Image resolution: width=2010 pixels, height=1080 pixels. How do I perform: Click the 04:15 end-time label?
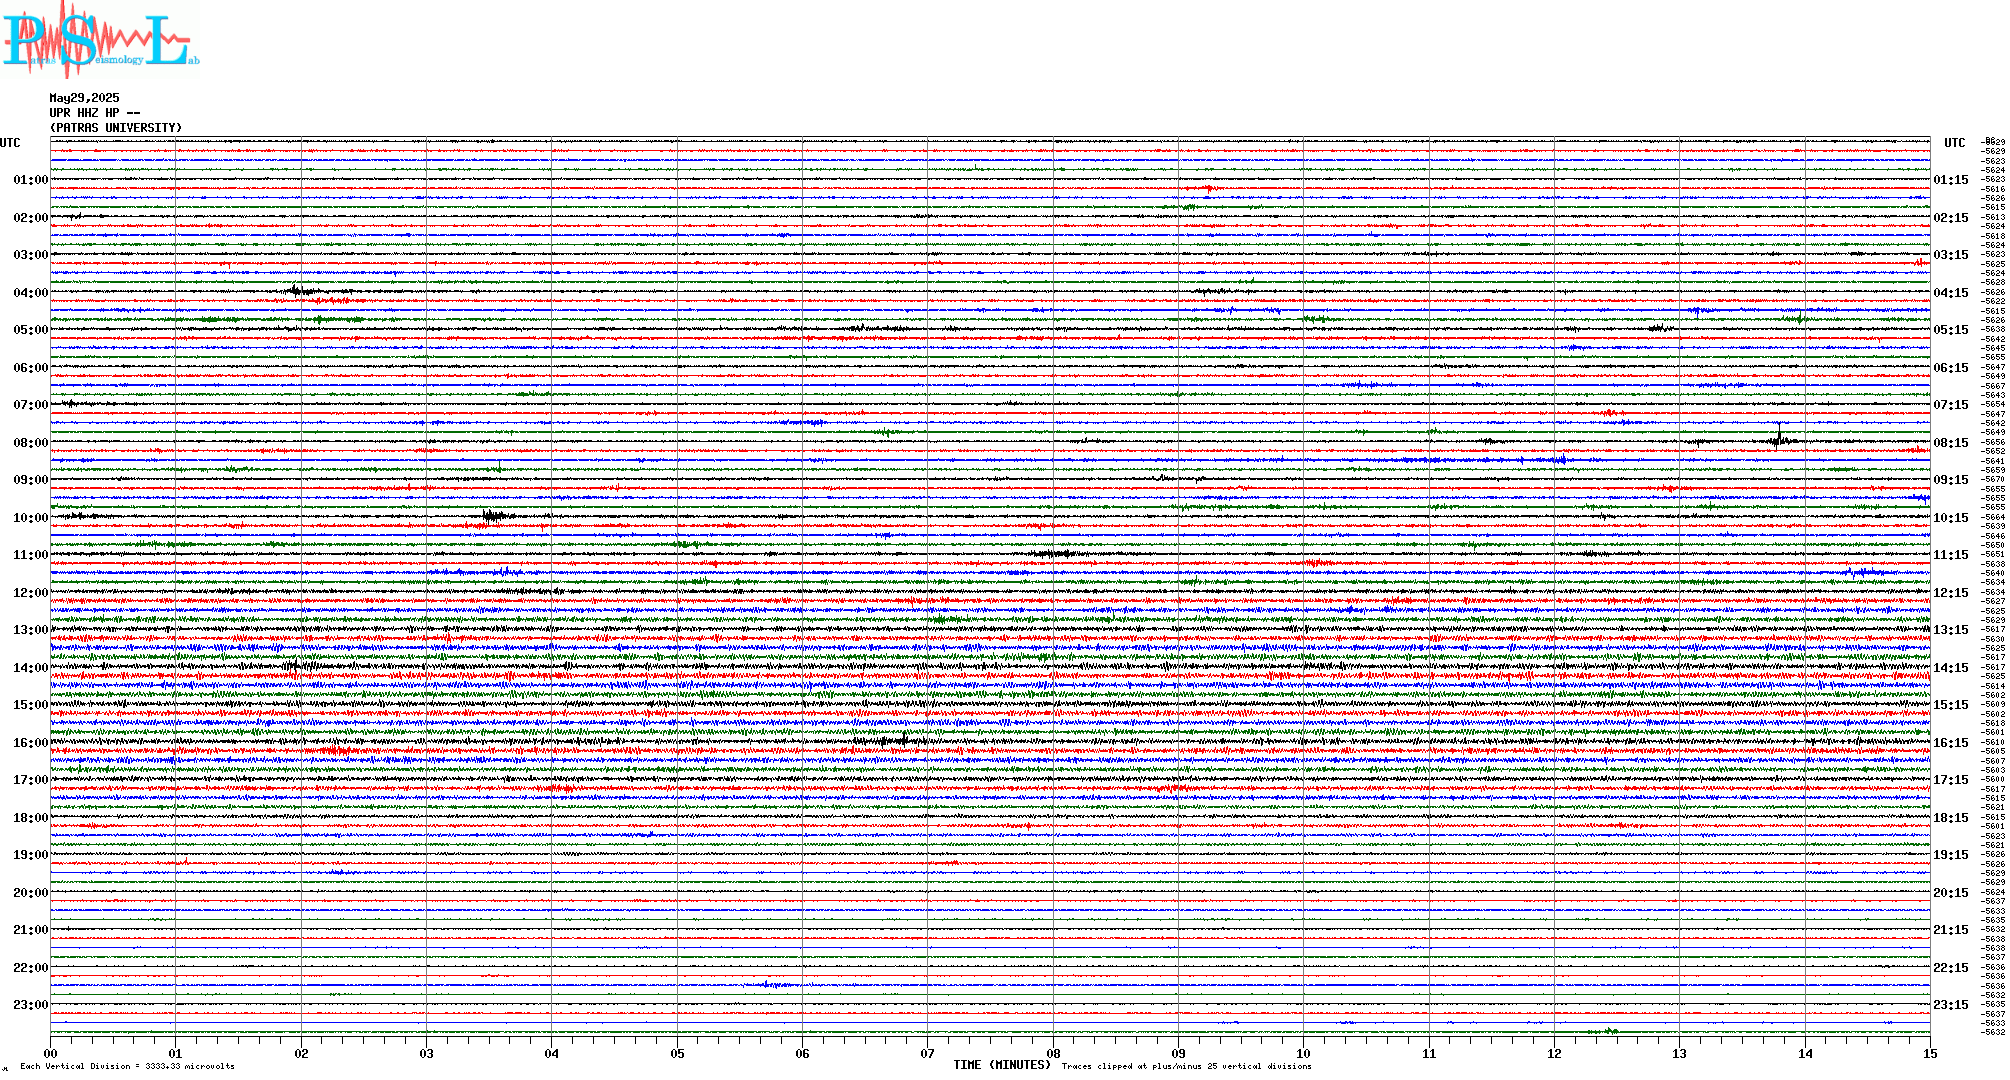1951,293
